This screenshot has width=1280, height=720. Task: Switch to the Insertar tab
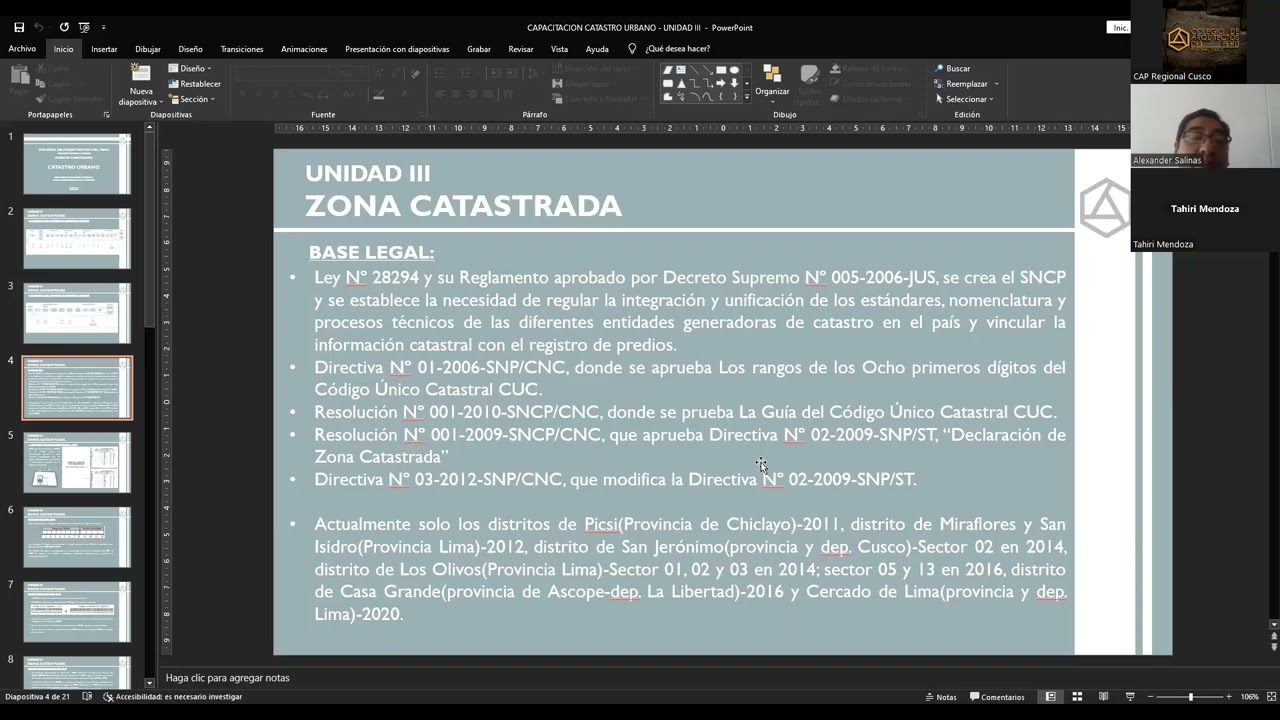click(104, 49)
